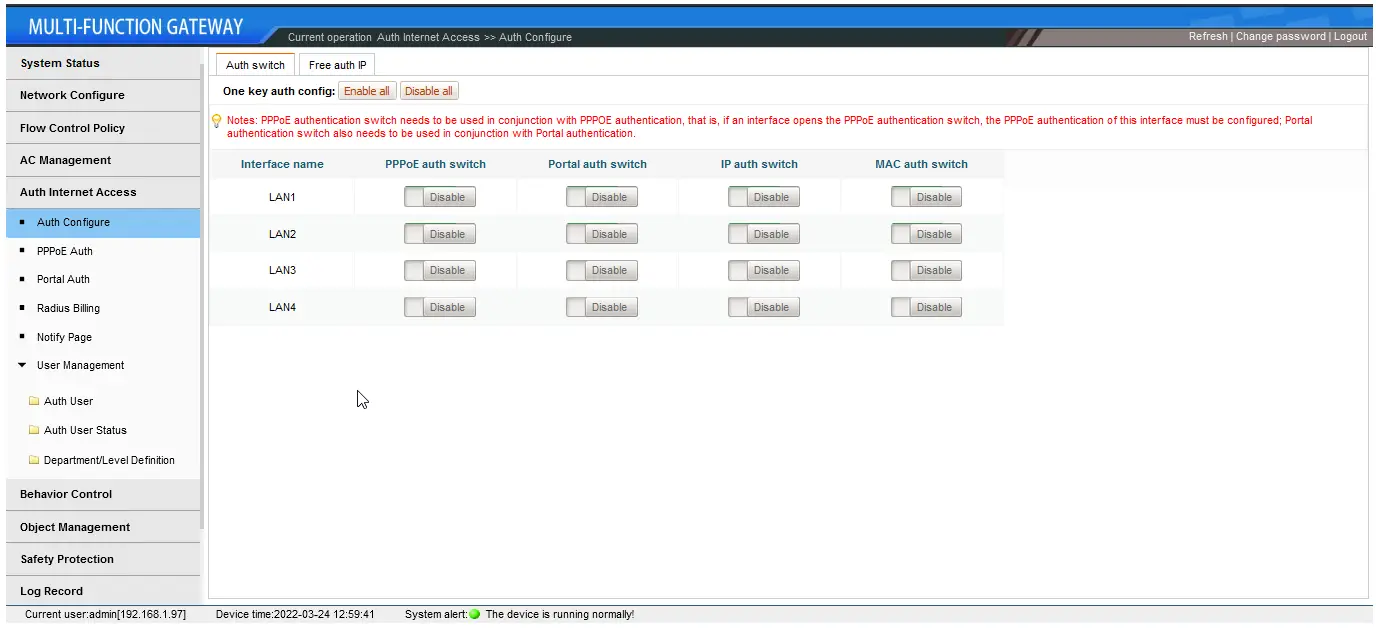Click the Refresh link
Viewport: 1376px width, 635px height.
click(x=1208, y=36)
